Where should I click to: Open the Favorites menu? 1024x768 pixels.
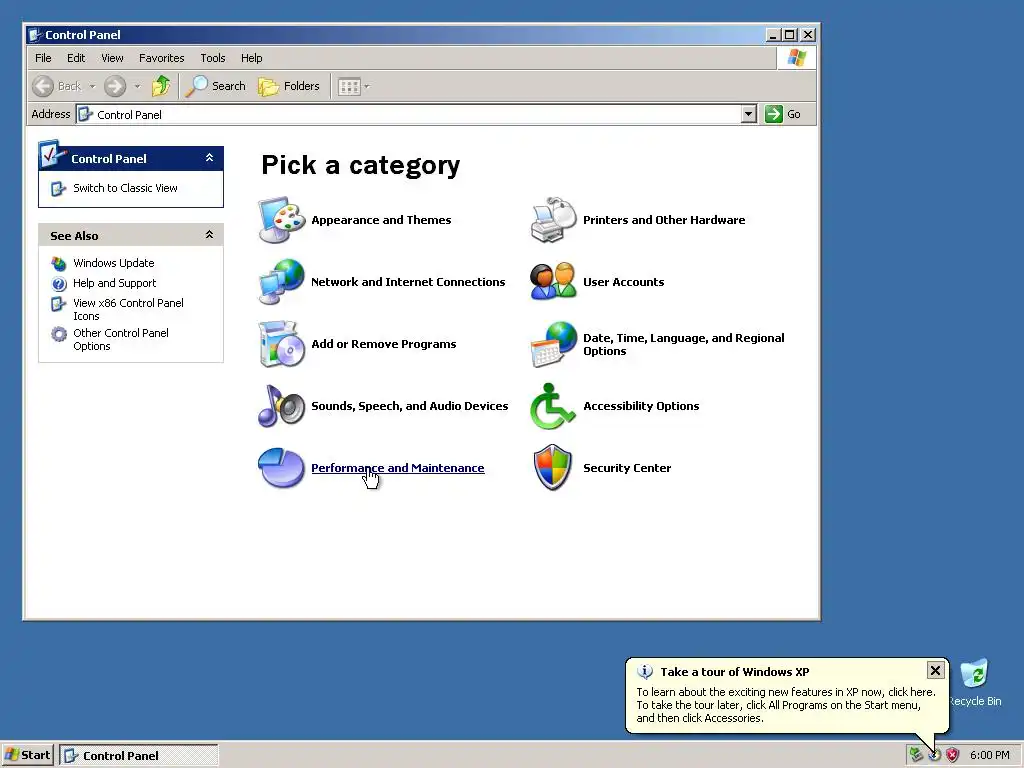tap(161, 58)
